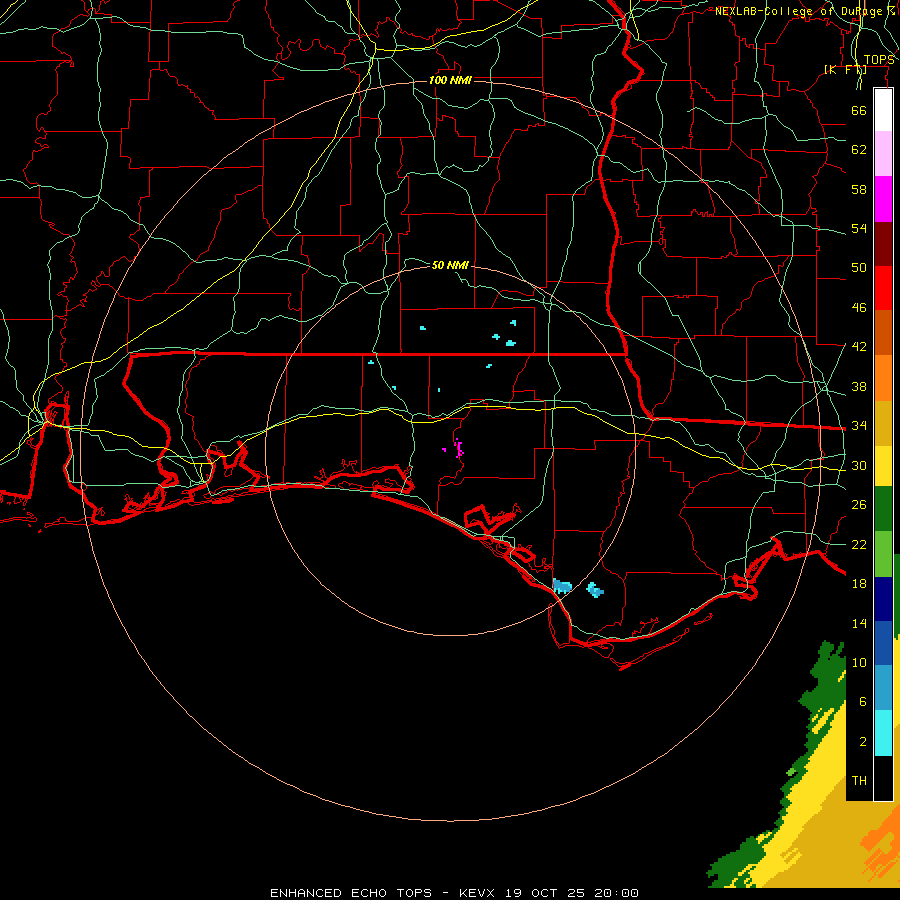Click the black TH threshold swatch
This screenshot has width=900, height=900.
[x=883, y=778]
